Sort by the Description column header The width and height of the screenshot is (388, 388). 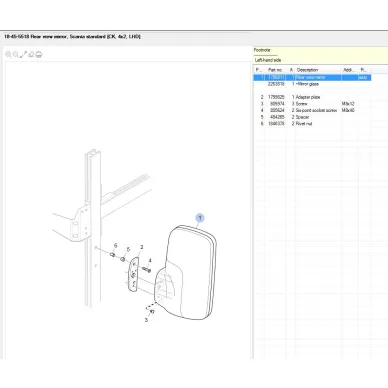pos(307,70)
